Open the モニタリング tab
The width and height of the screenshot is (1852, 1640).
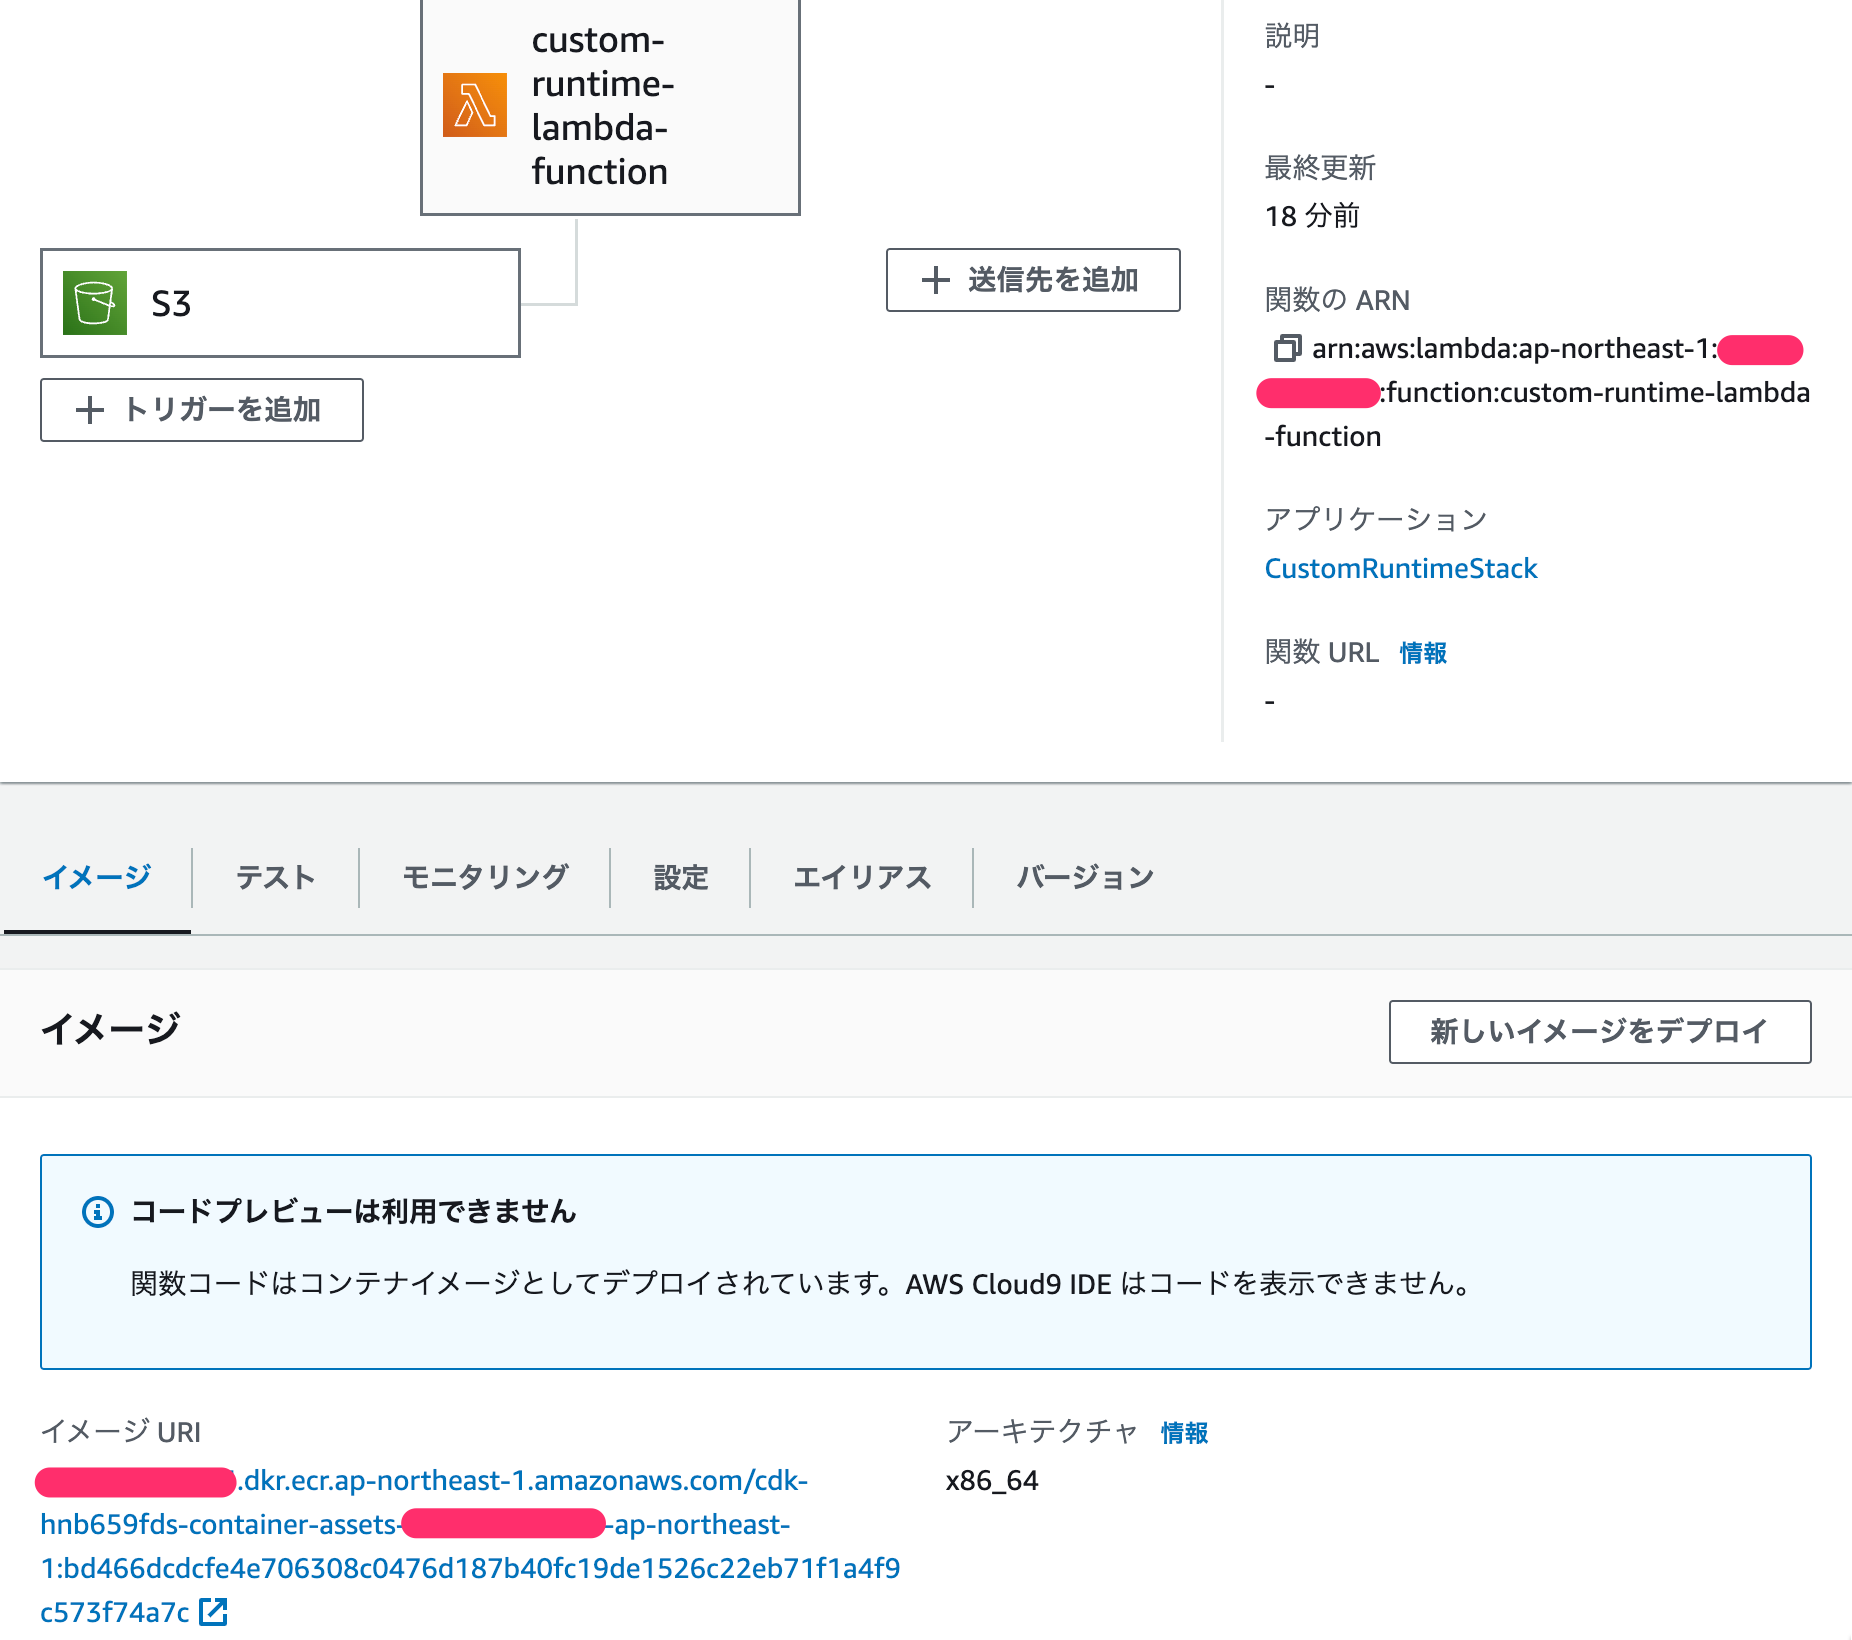(x=485, y=877)
